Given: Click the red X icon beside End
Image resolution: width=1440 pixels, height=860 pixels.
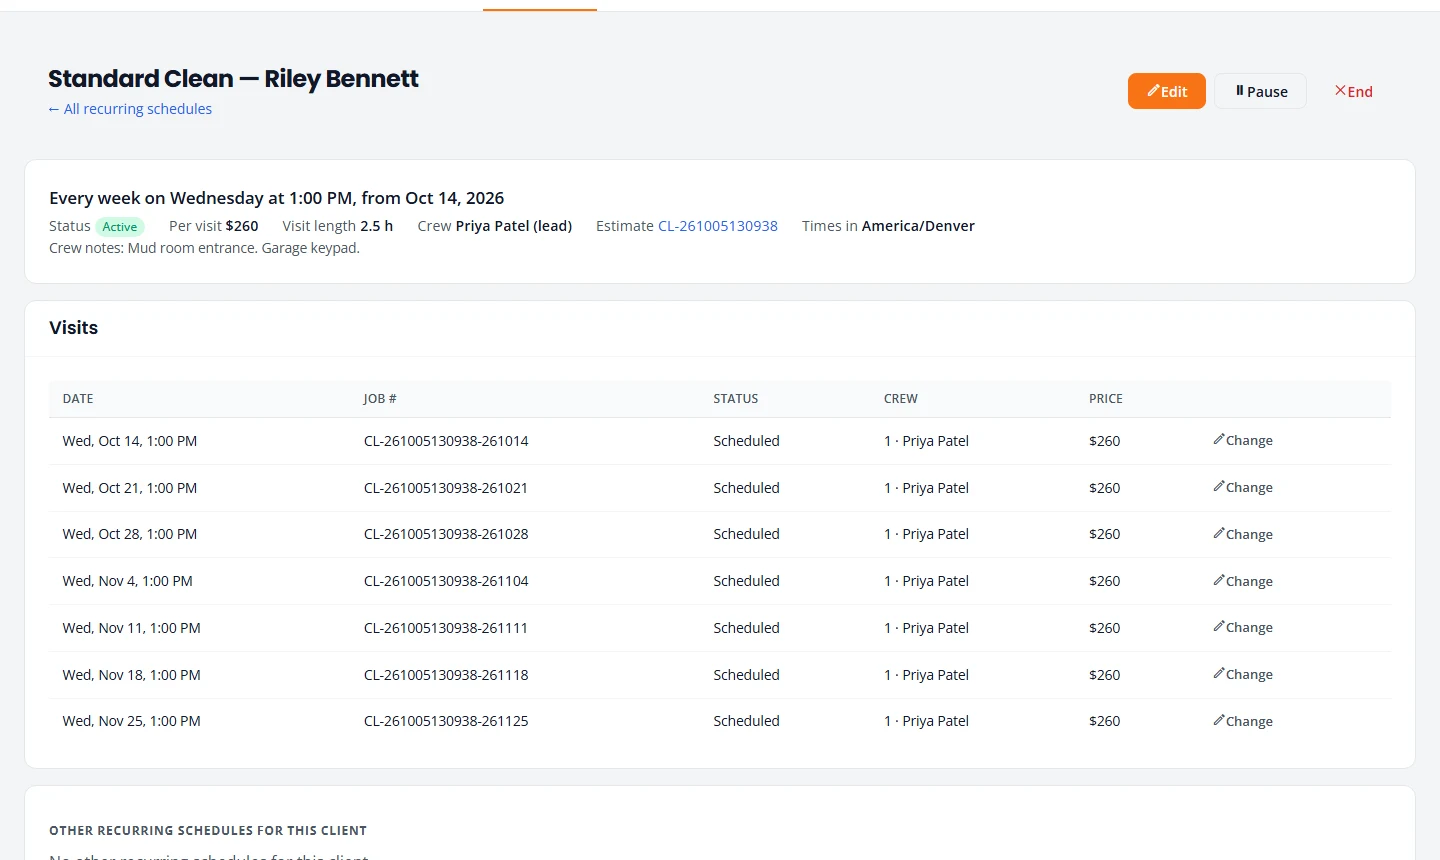Looking at the screenshot, I should pos(1340,91).
